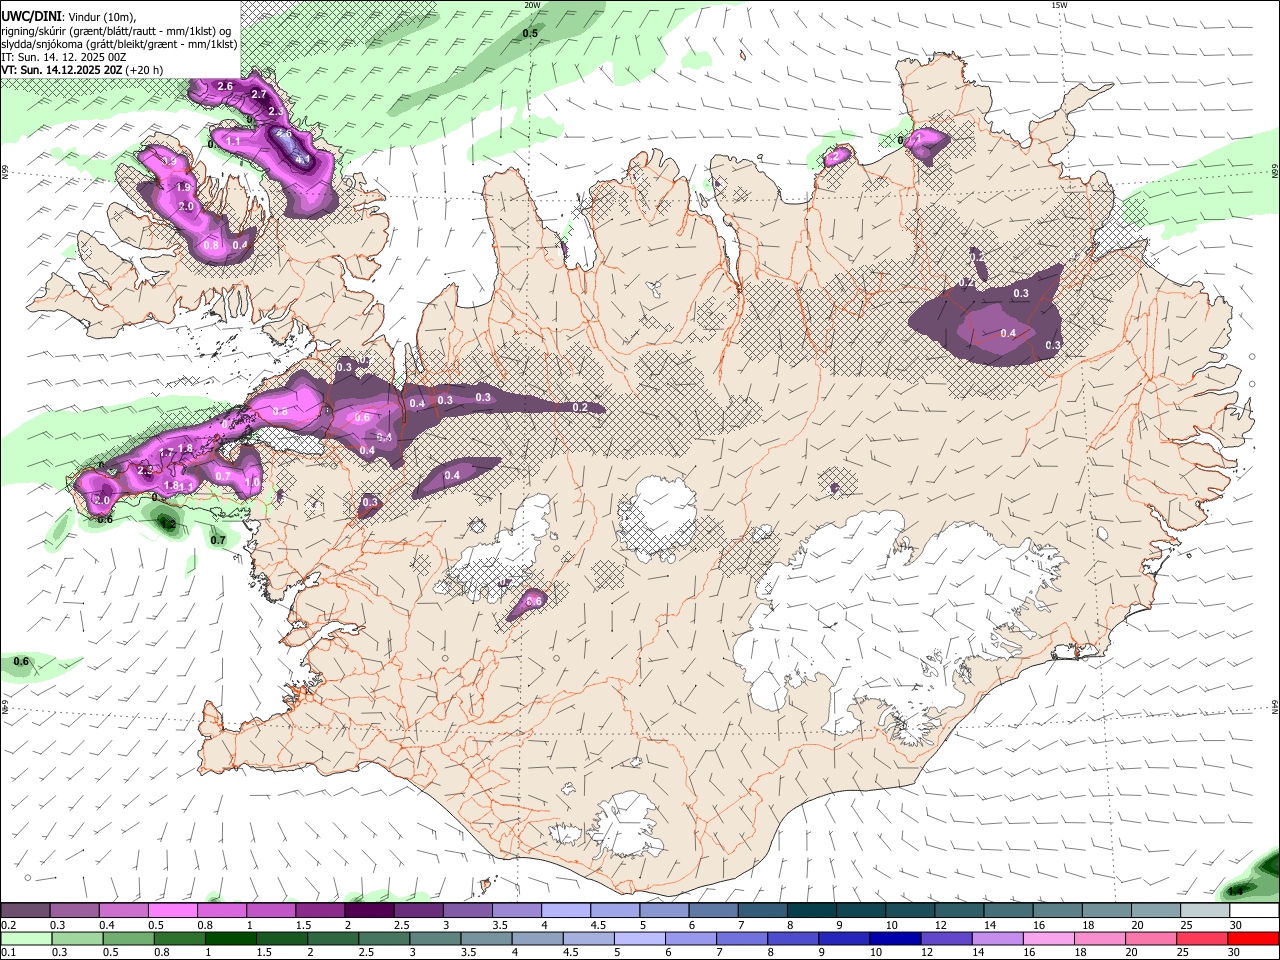Pick the upper legend swatch starting at 18
1280x960 pixels.
coord(1108,911)
